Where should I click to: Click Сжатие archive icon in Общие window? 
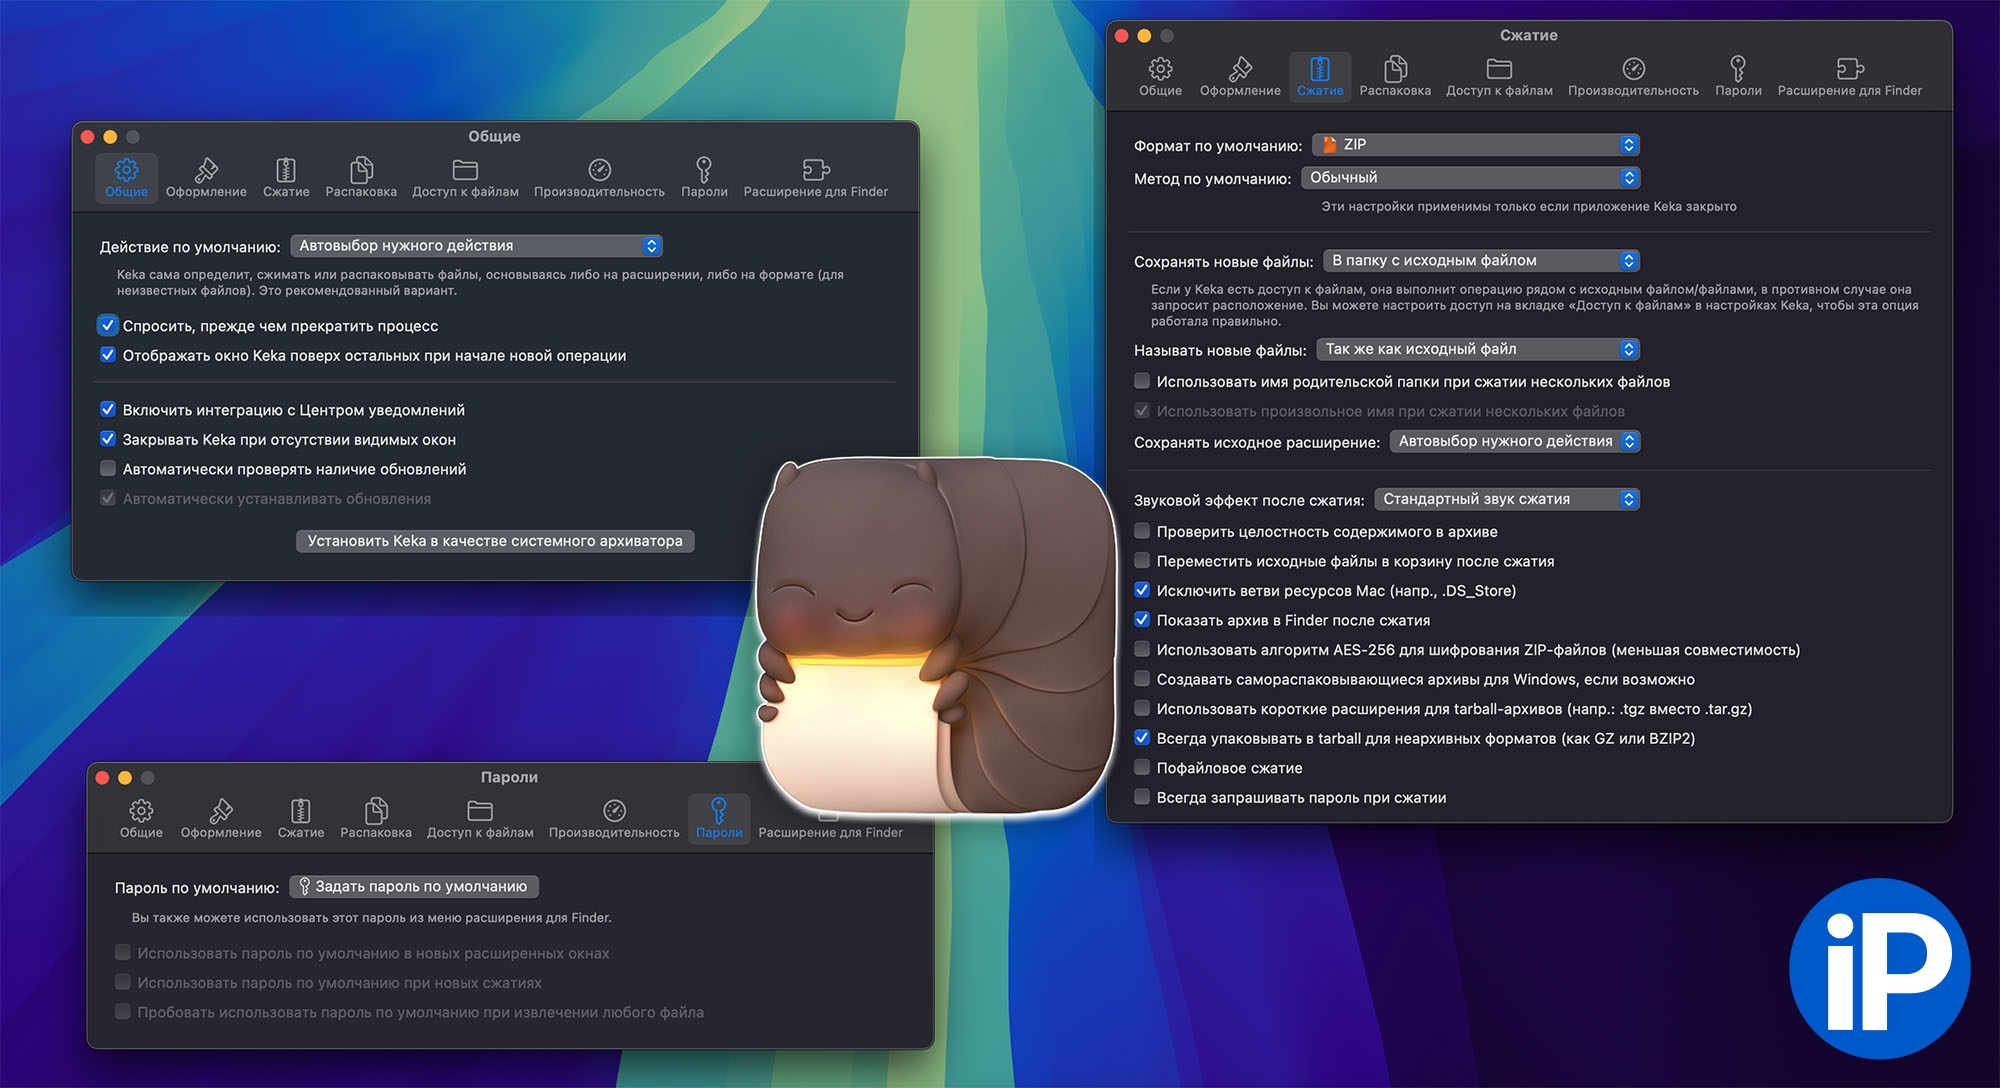tap(286, 170)
